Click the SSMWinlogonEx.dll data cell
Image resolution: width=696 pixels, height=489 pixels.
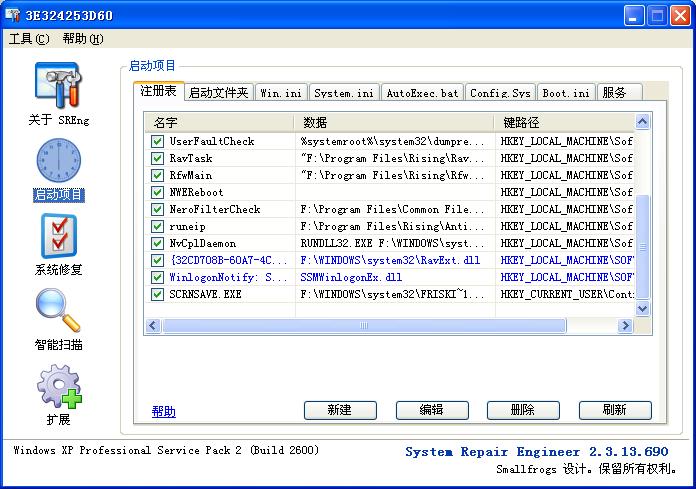click(351, 277)
